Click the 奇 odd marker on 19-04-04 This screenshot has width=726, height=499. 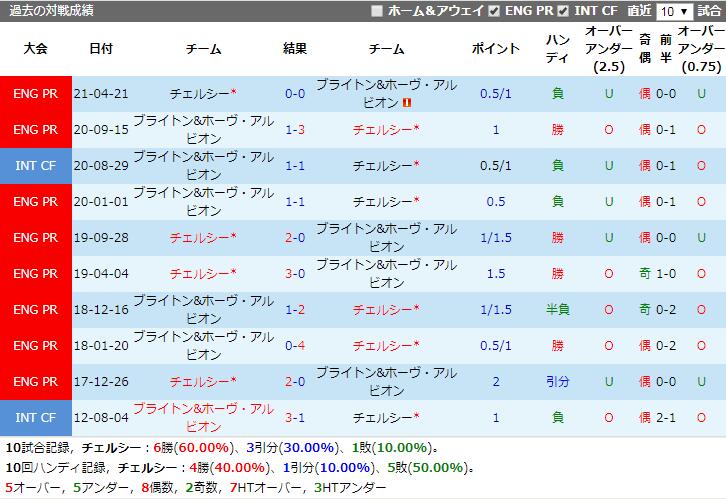click(645, 274)
